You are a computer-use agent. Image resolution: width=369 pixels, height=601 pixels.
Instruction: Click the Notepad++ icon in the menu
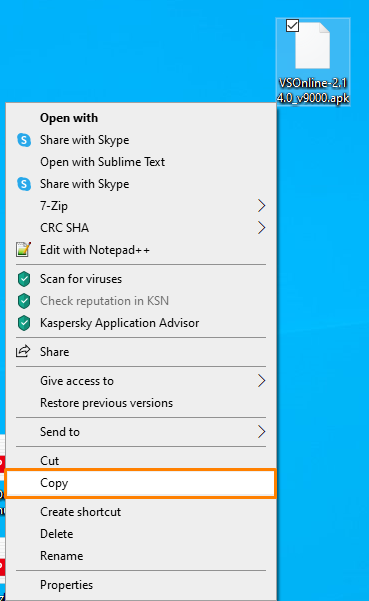click(23, 250)
